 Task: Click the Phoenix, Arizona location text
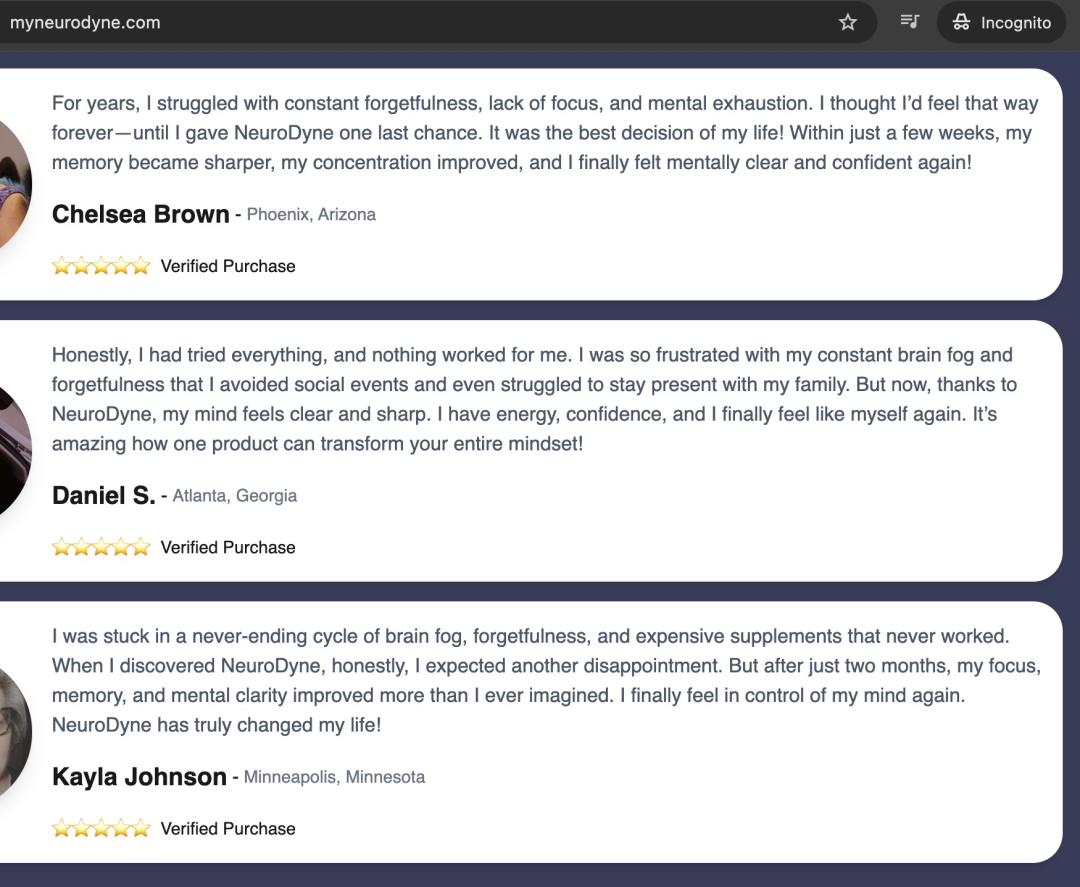coord(311,214)
